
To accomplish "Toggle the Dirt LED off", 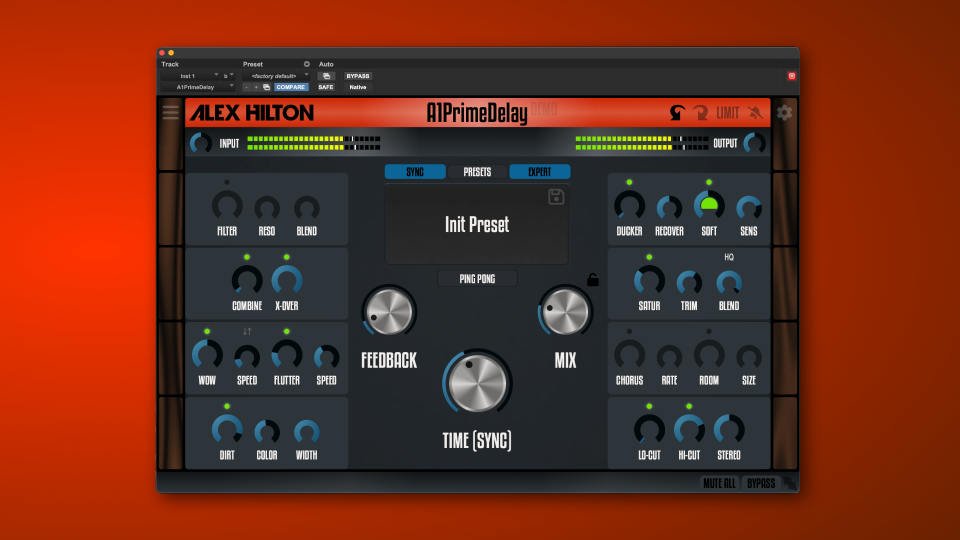I will point(227,407).
